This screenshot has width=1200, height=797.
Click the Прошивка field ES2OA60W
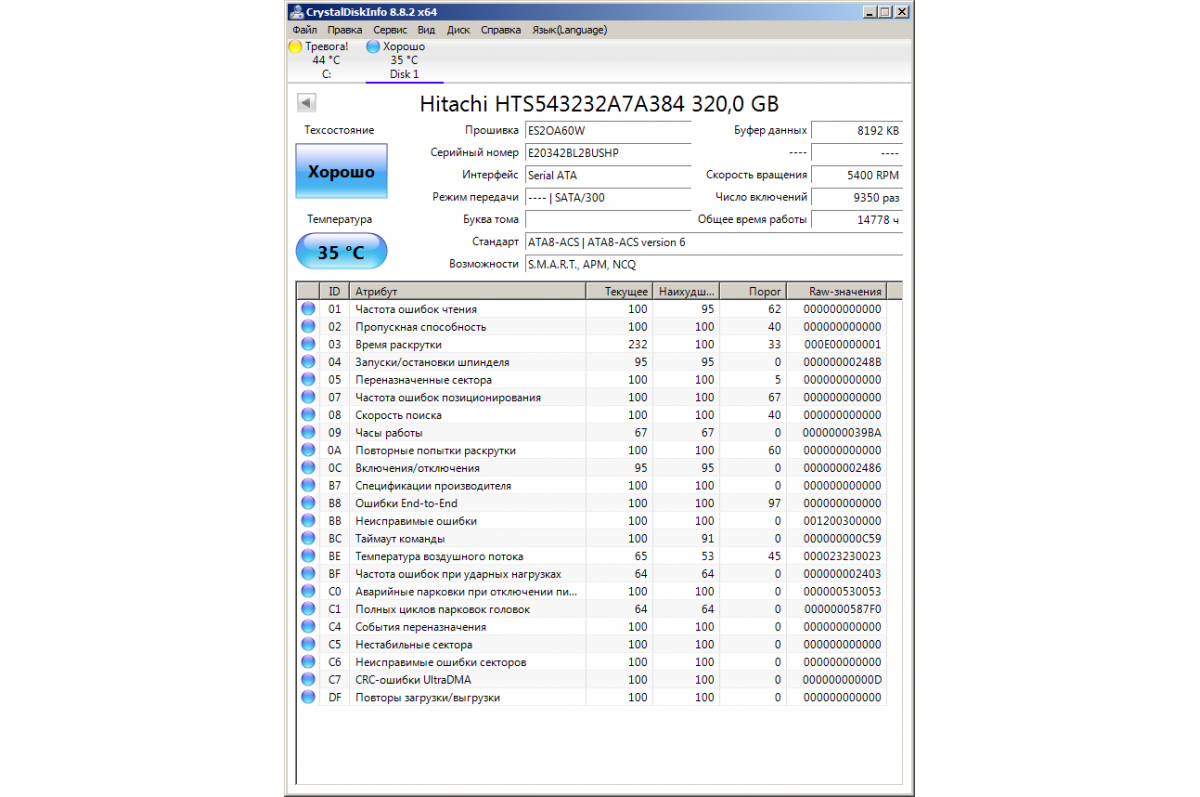point(607,131)
